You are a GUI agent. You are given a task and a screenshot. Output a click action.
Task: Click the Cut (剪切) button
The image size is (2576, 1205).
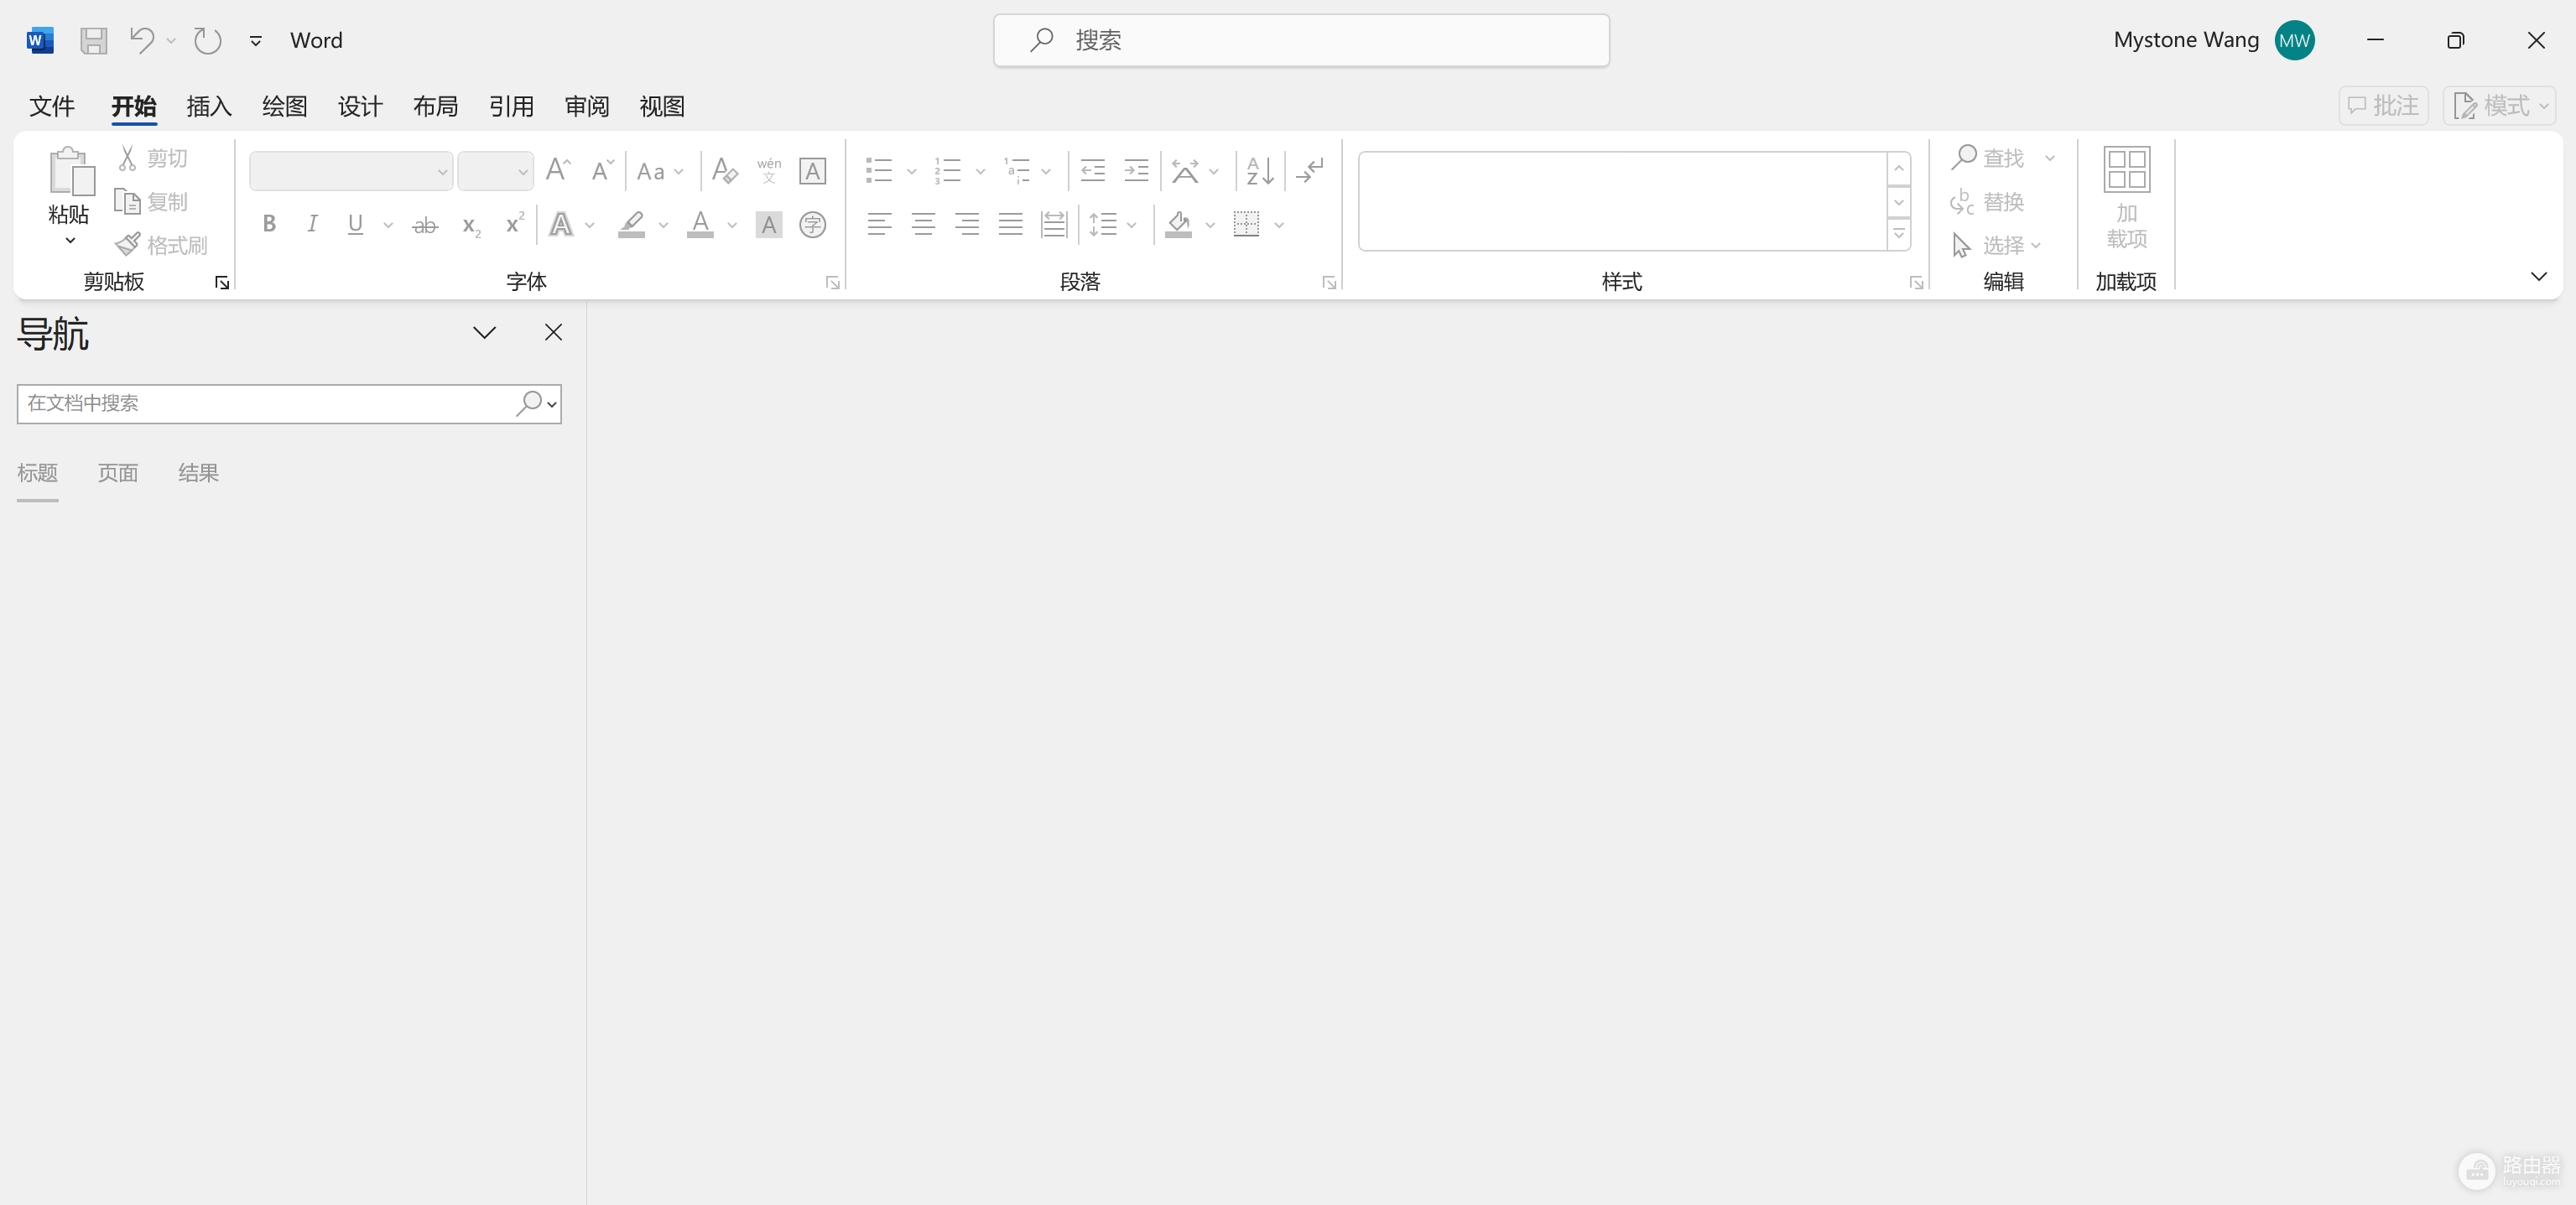153,158
